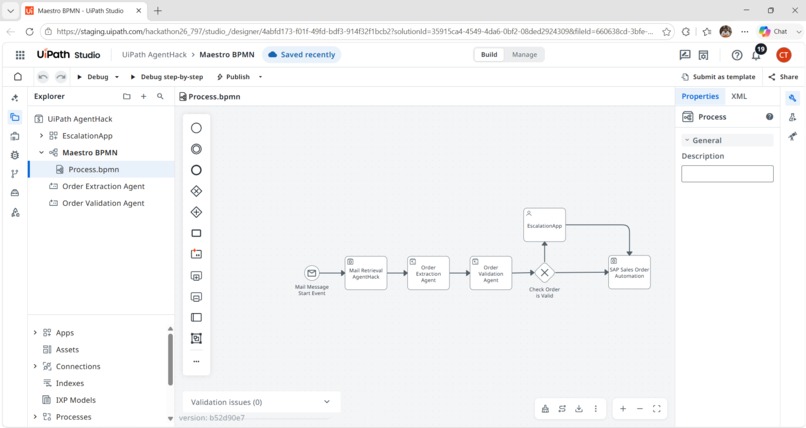Fit diagram to screen
The width and height of the screenshot is (806, 428).
point(656,408)
